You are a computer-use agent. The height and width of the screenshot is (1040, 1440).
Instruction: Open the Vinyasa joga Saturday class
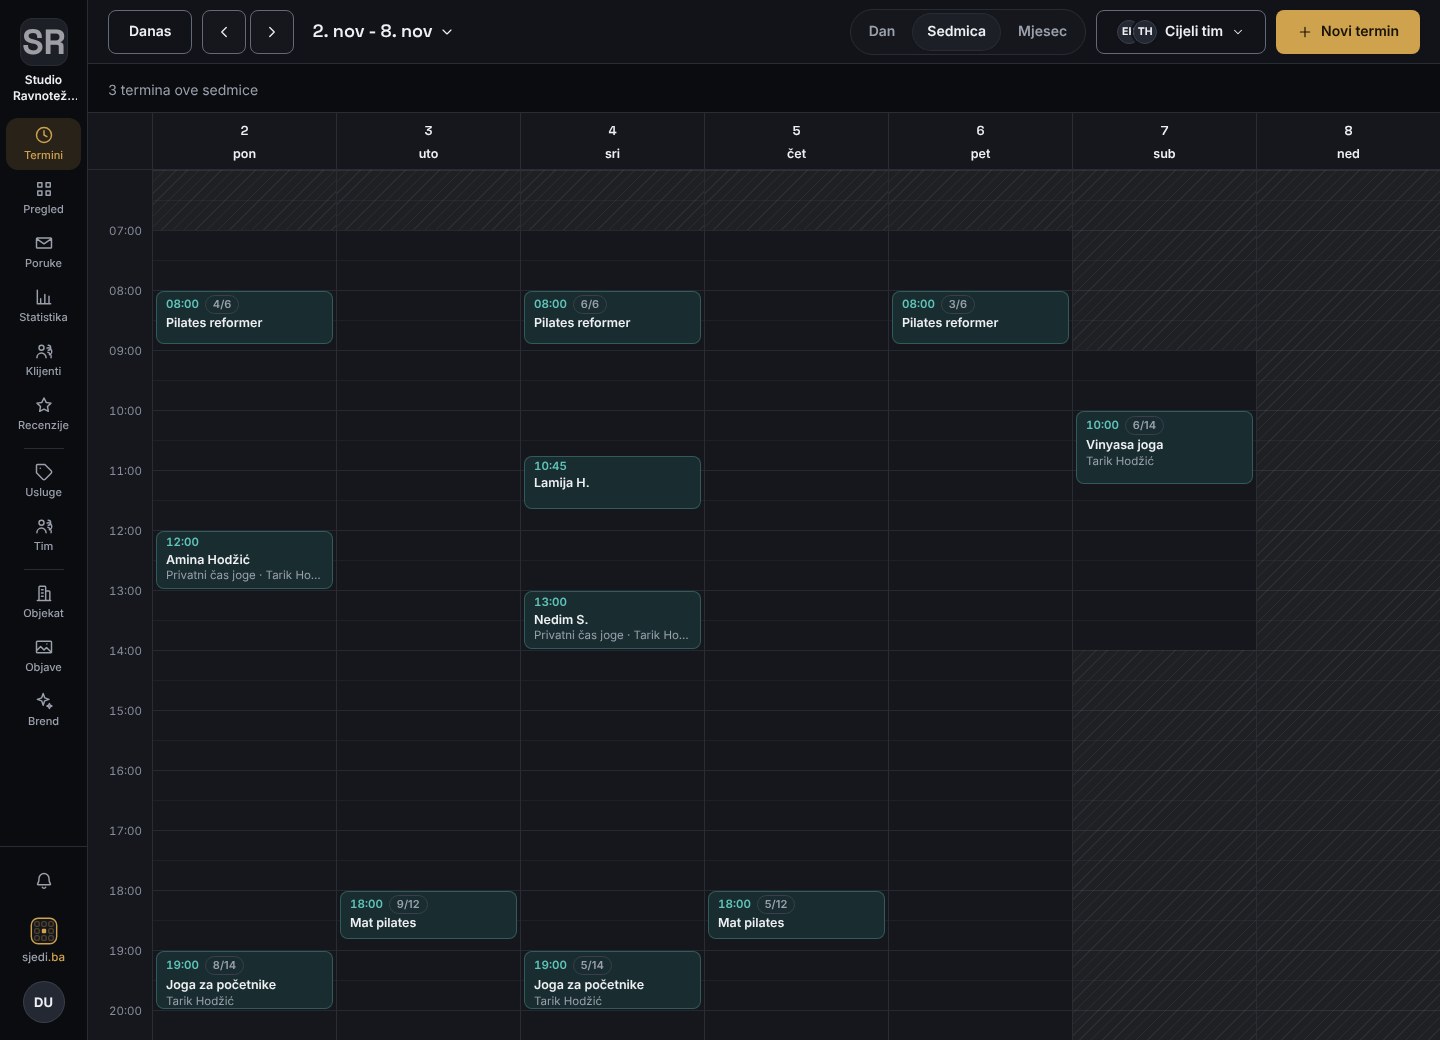click(x=1164, y=447)
